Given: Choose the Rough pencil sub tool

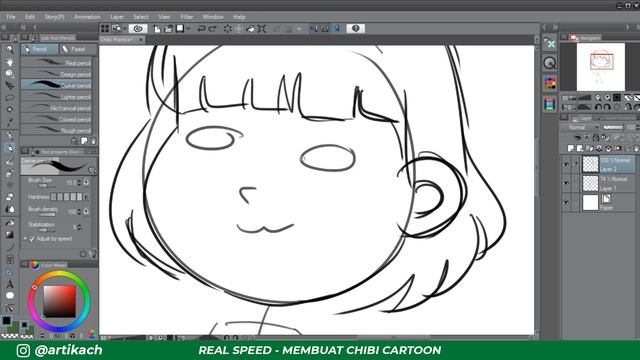Looking at the screenshot, I should (x=56, y=130).
